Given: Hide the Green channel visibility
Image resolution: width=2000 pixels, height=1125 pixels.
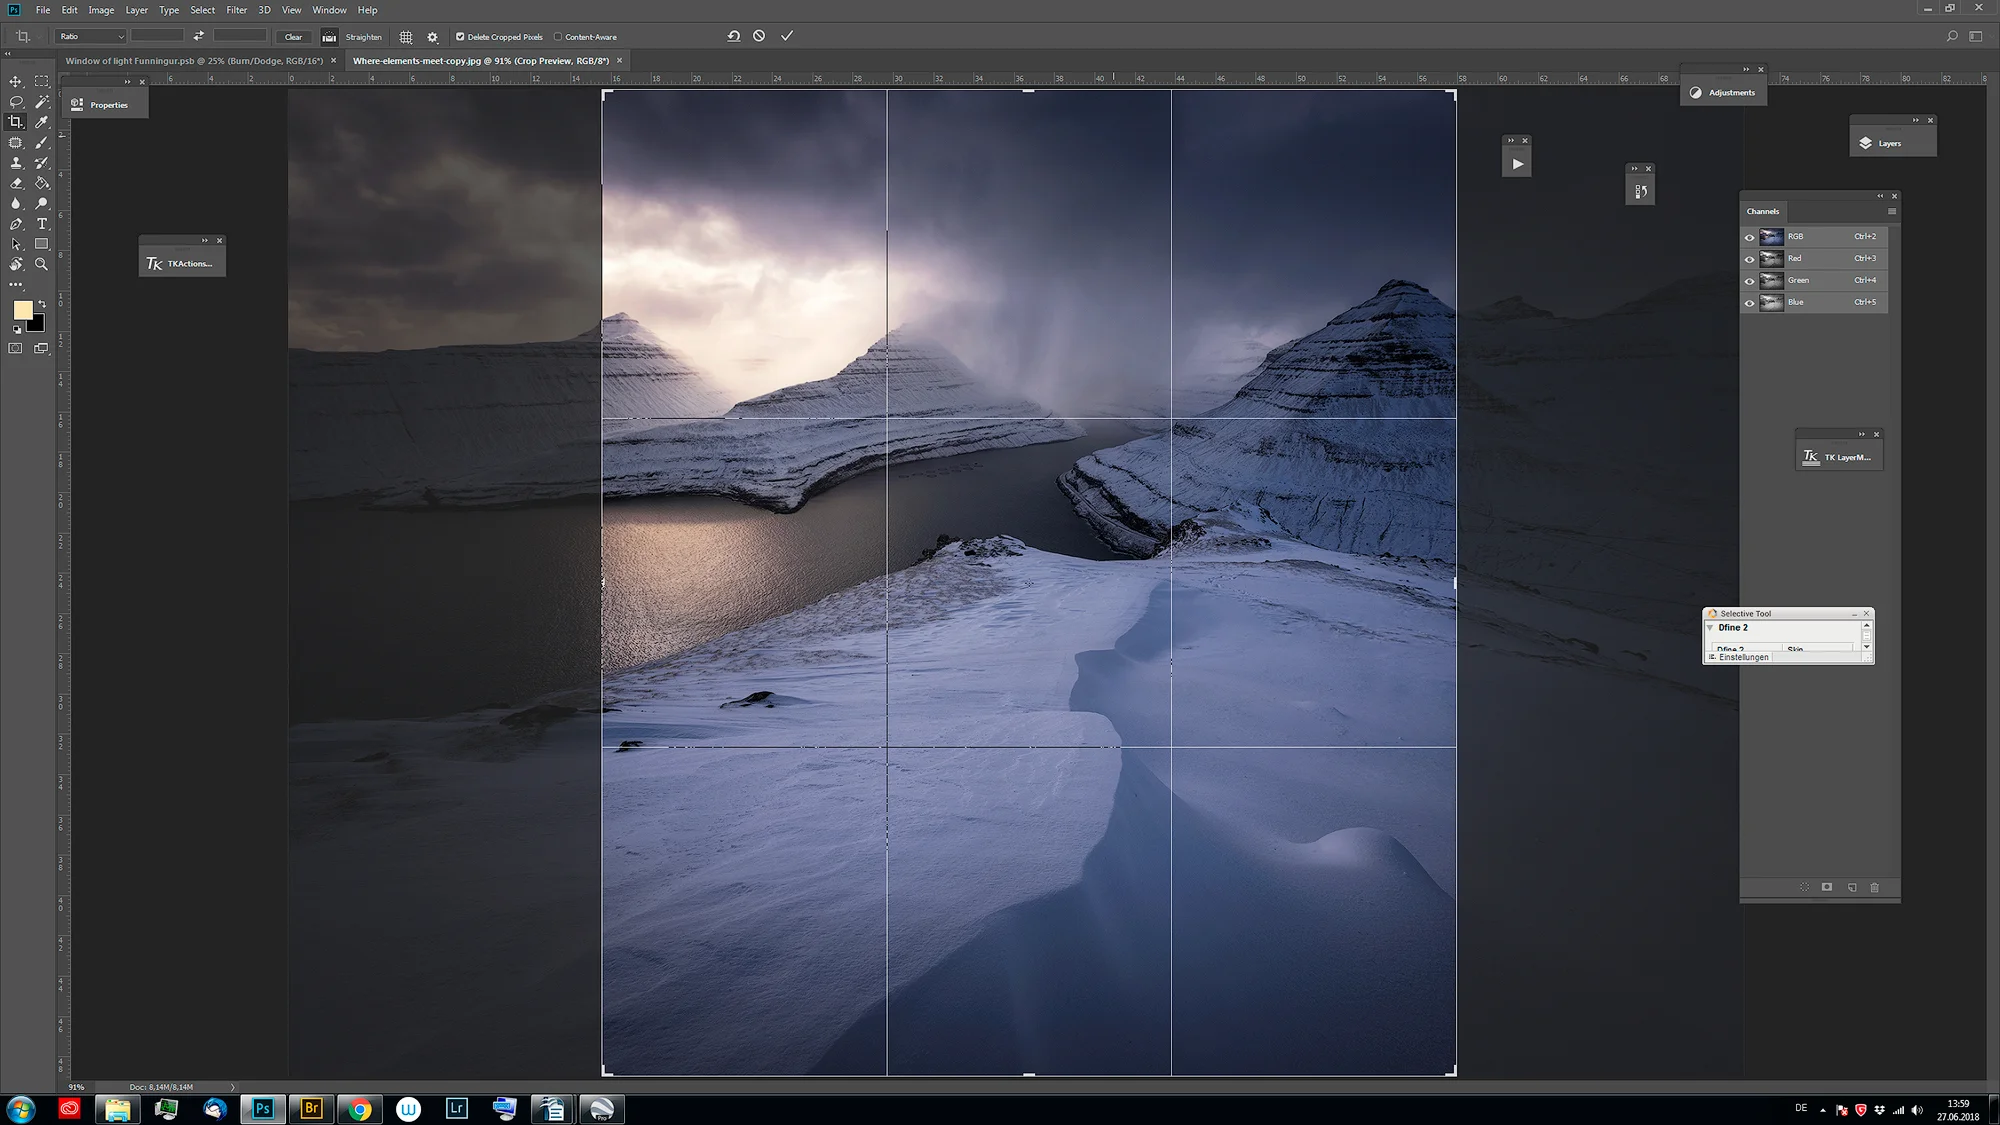Looking at the screenshot, I should pos(1749,281).
